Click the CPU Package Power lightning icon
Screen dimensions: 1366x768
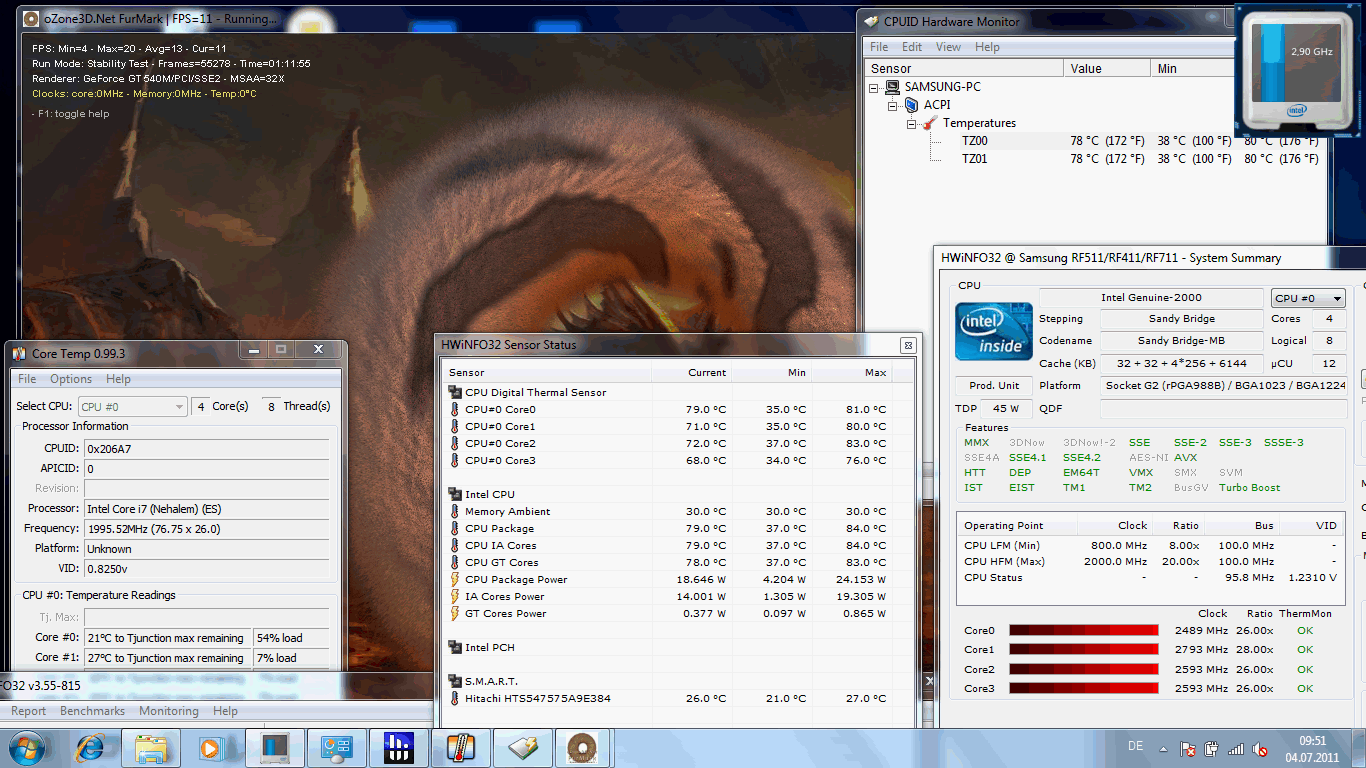click(455, 579)
